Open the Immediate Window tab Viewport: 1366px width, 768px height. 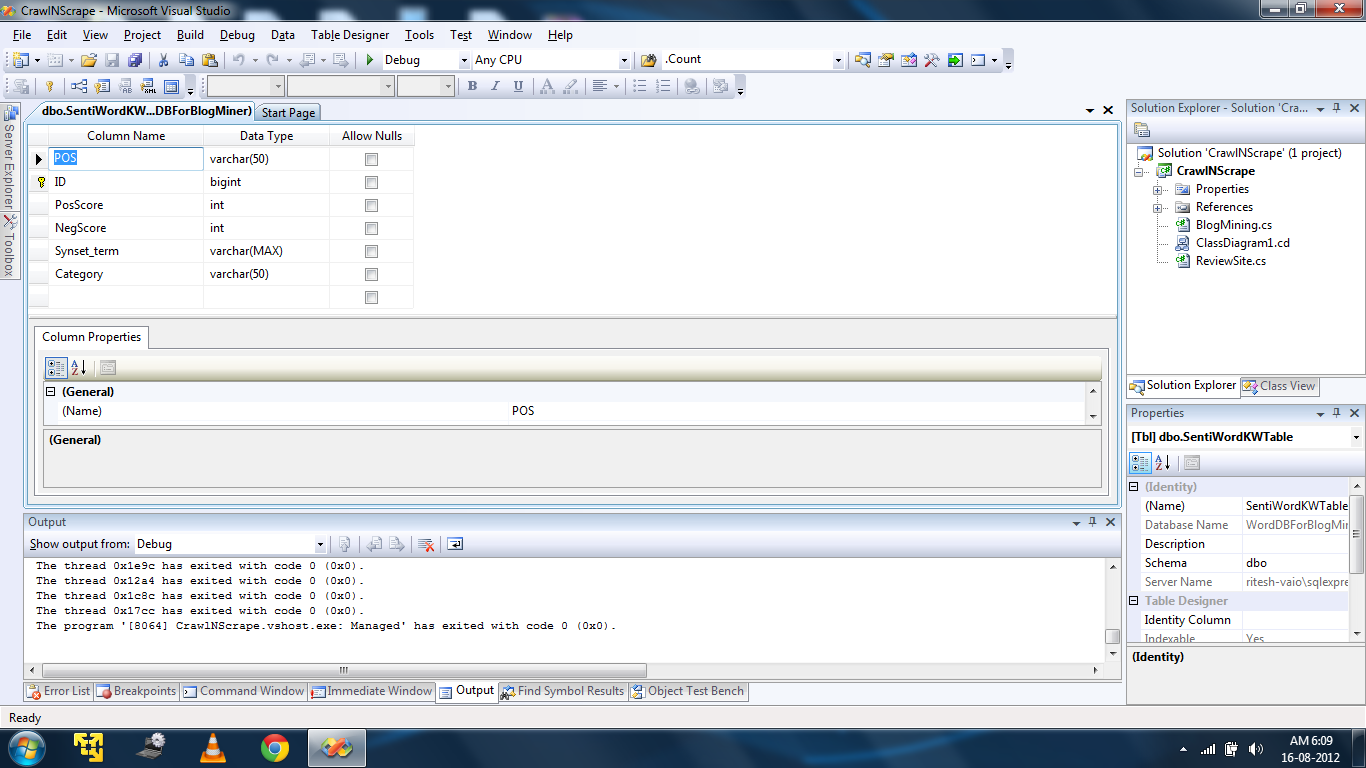point(371,691)
